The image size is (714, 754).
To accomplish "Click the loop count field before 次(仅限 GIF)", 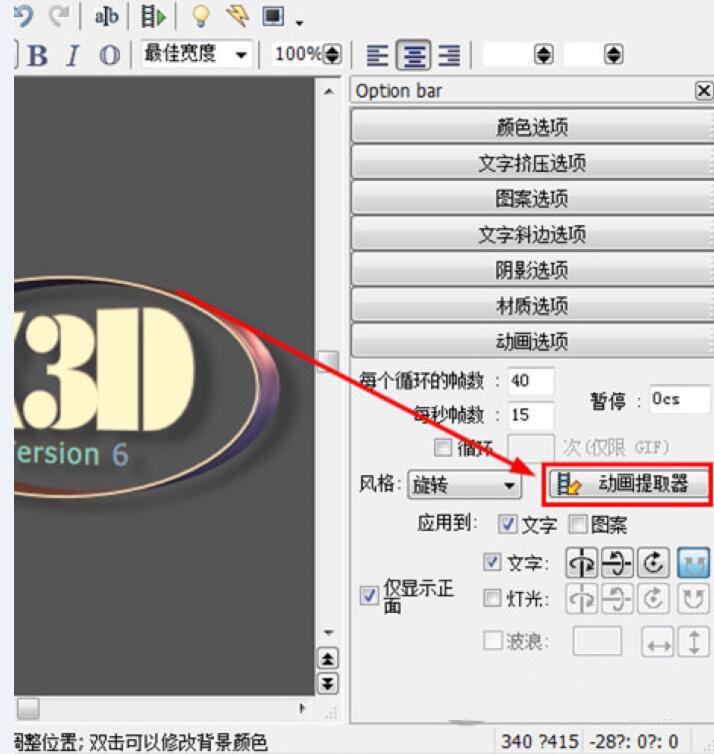I will click(531, 448).
